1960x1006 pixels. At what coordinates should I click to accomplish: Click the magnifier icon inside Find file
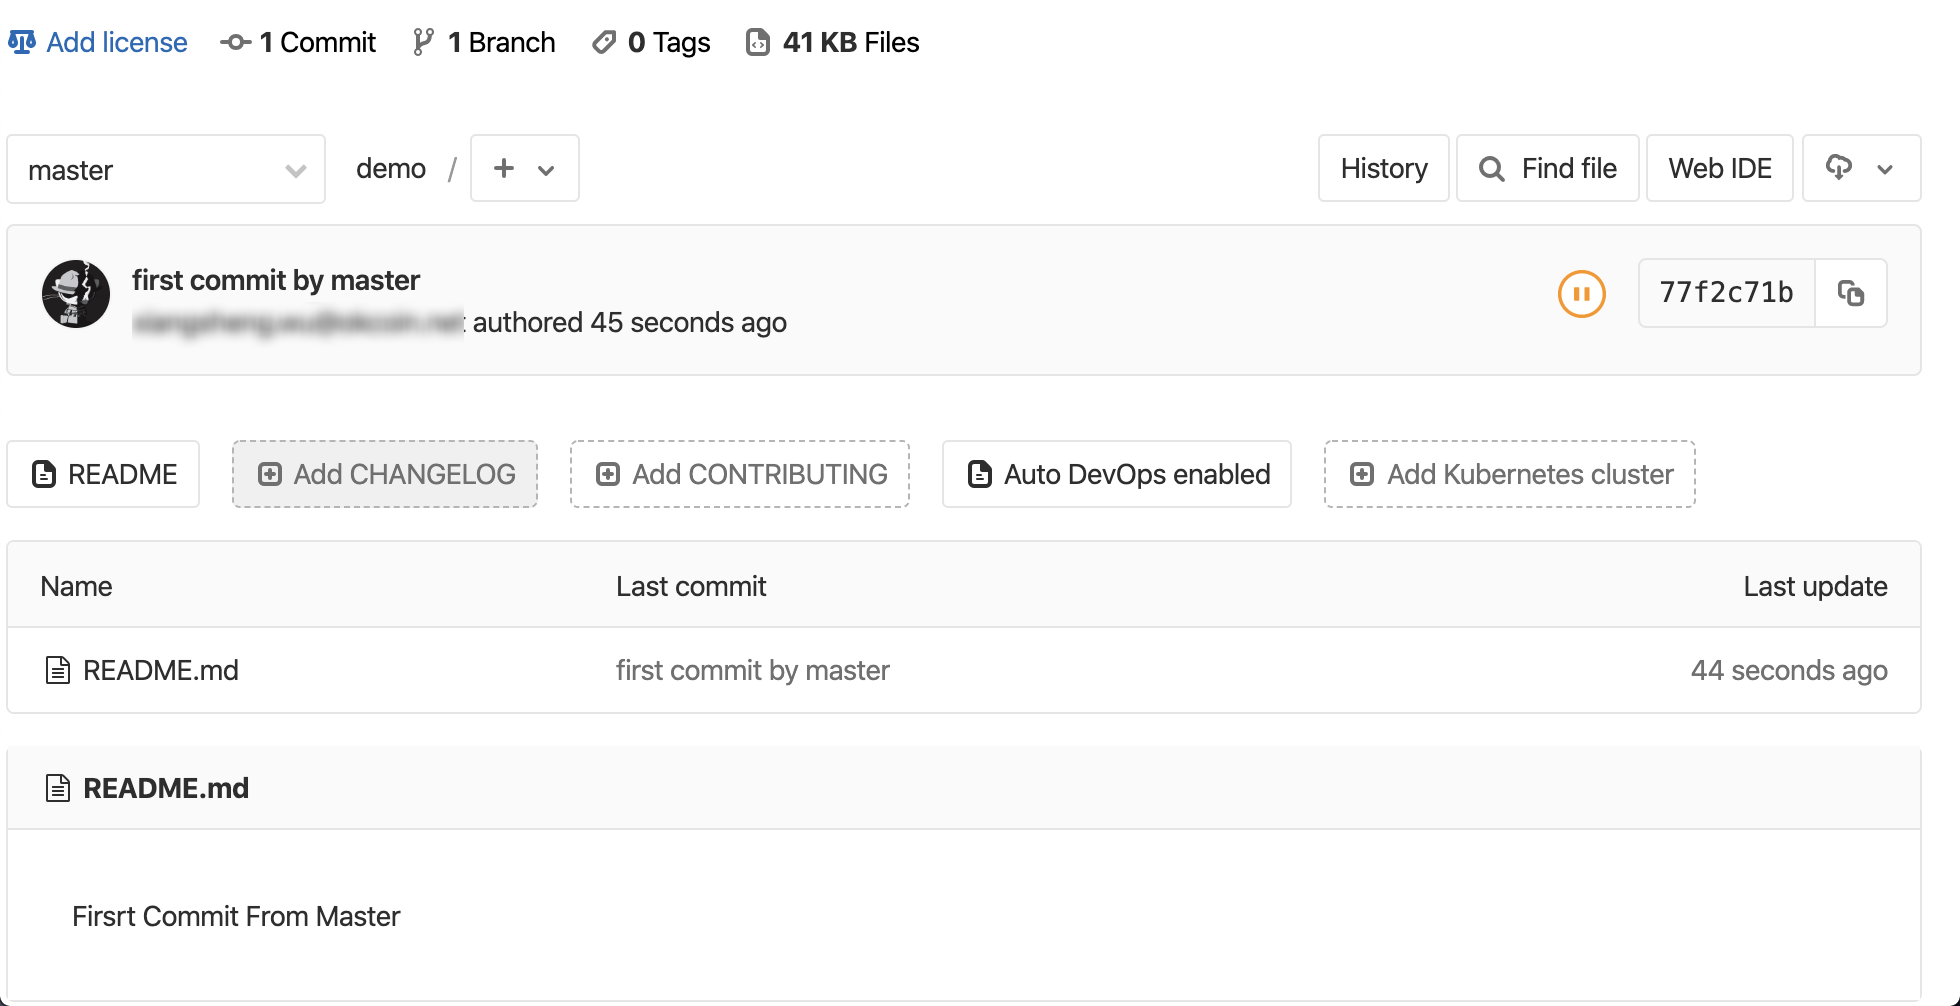1491,168
